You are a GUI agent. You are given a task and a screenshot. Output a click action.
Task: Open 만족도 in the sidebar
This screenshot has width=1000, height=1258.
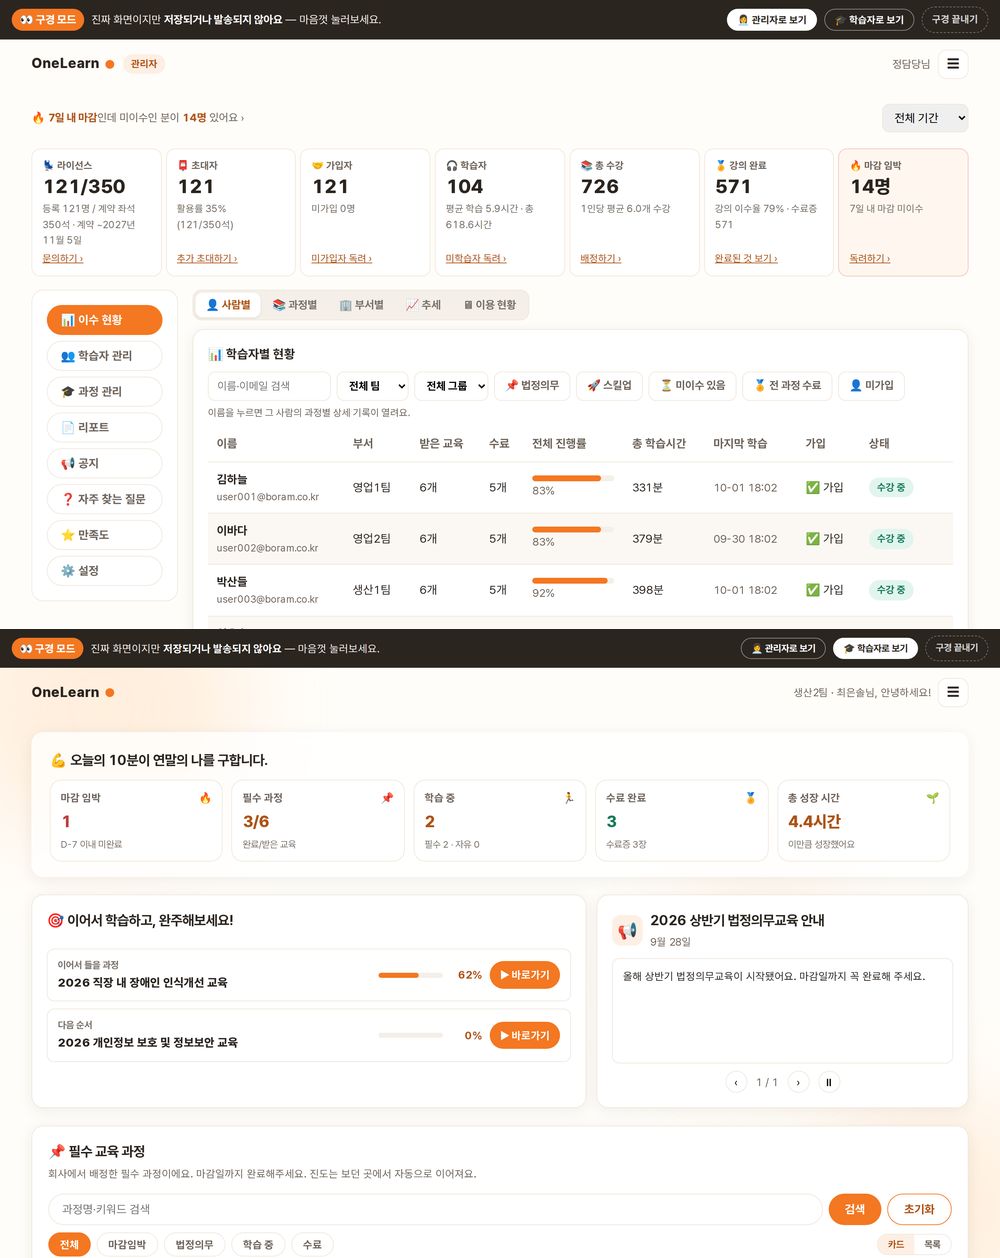click(104, 535)
